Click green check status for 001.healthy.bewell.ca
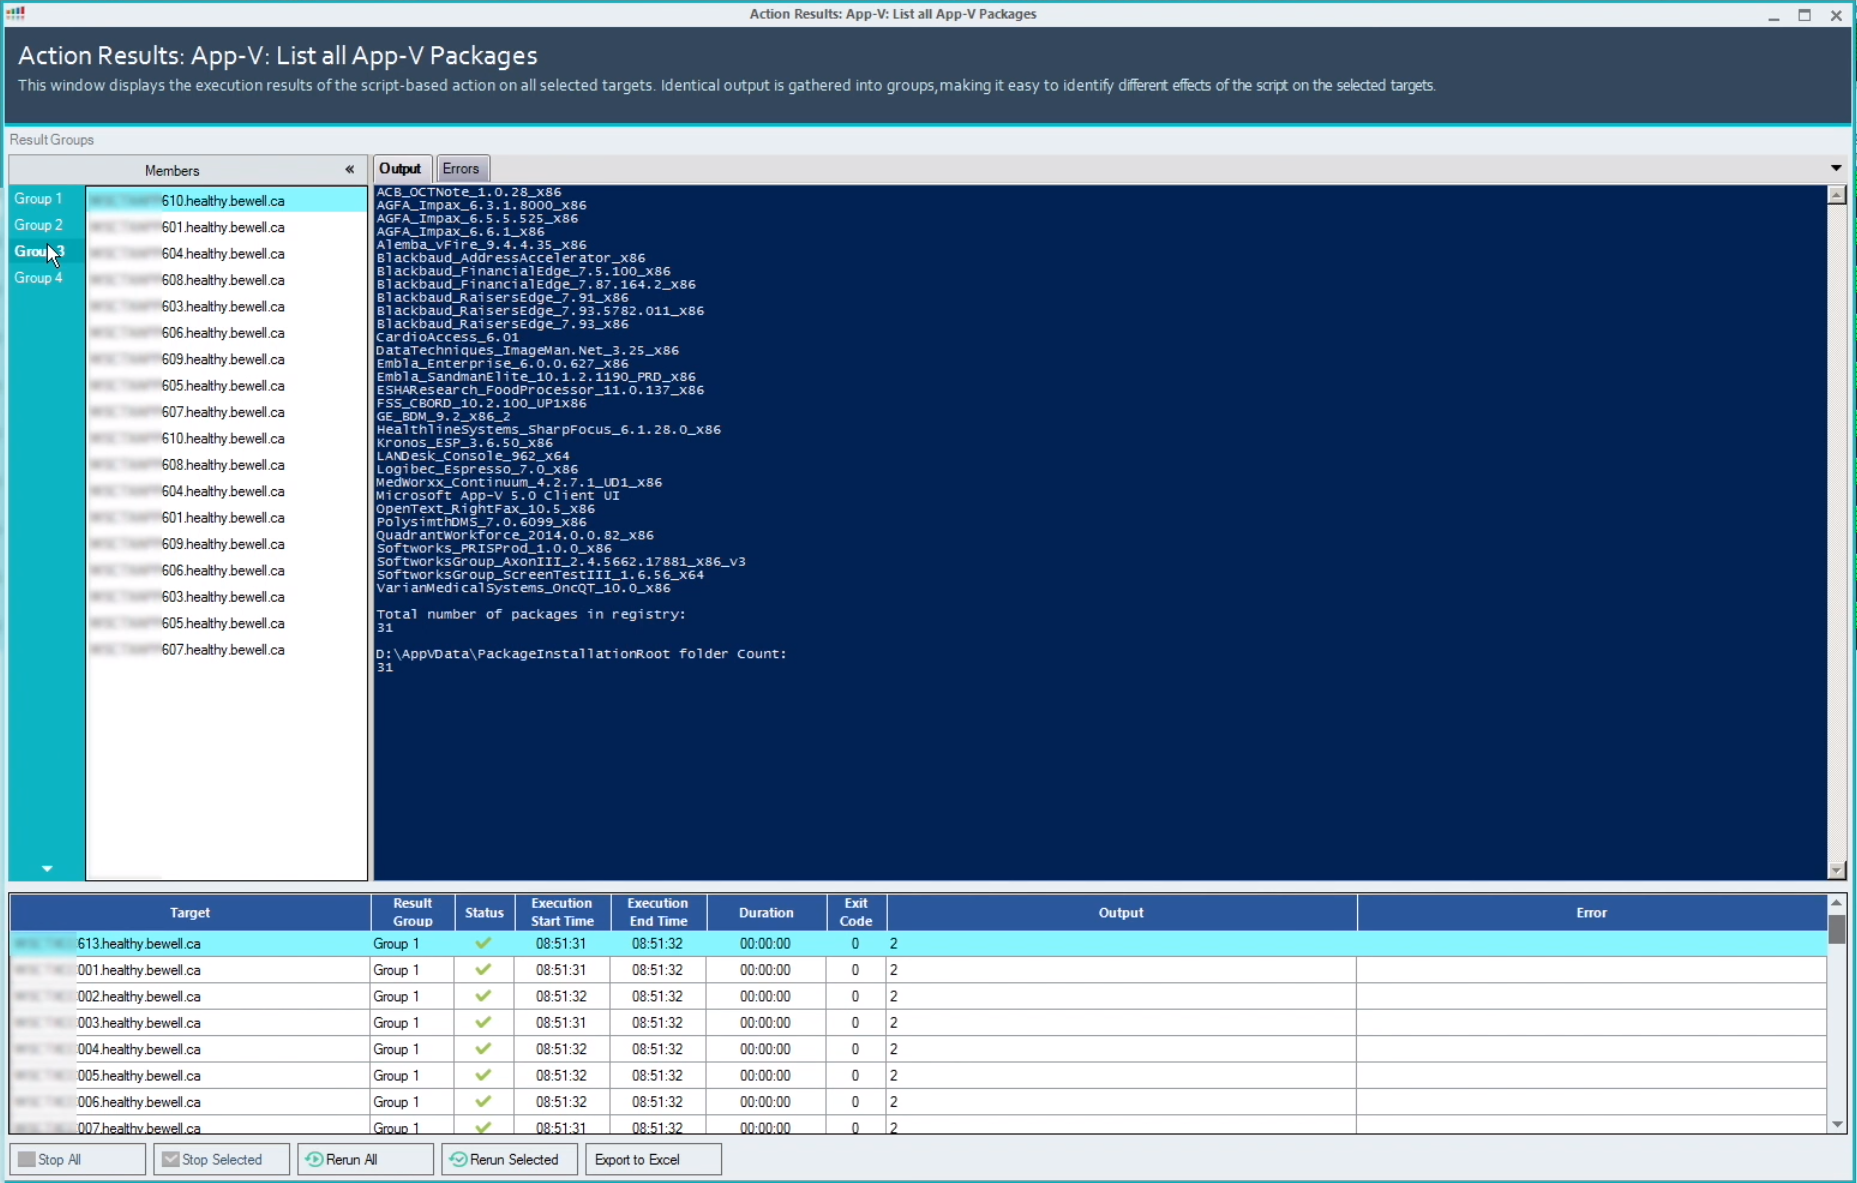This screenshot has width=1857, height=1183. coord(483,969)
